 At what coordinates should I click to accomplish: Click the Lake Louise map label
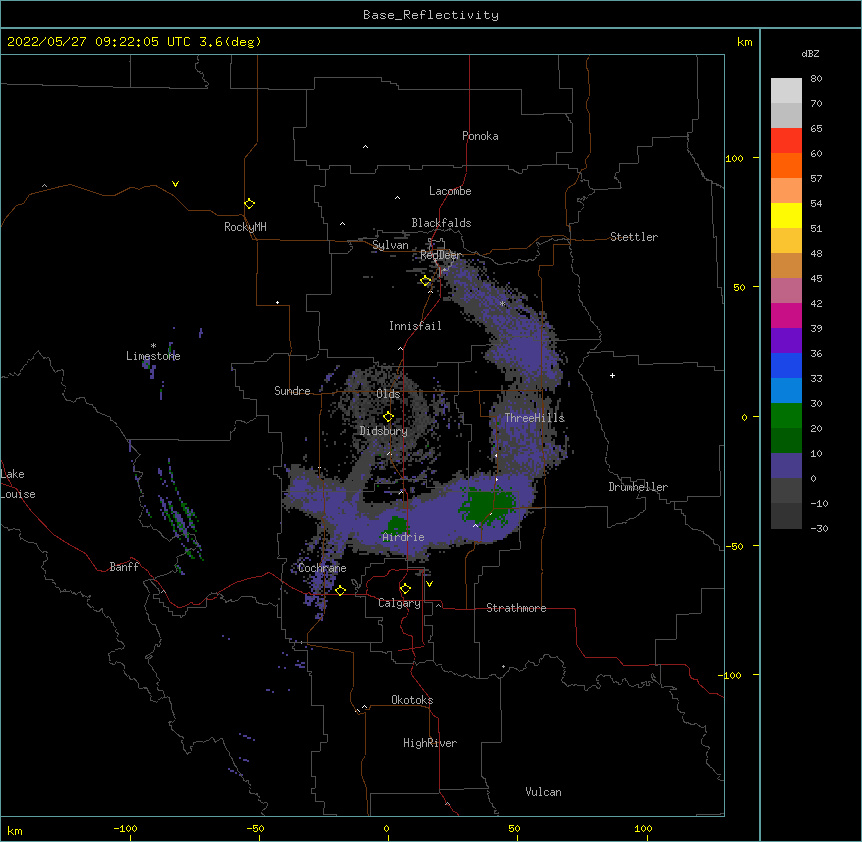18,484
